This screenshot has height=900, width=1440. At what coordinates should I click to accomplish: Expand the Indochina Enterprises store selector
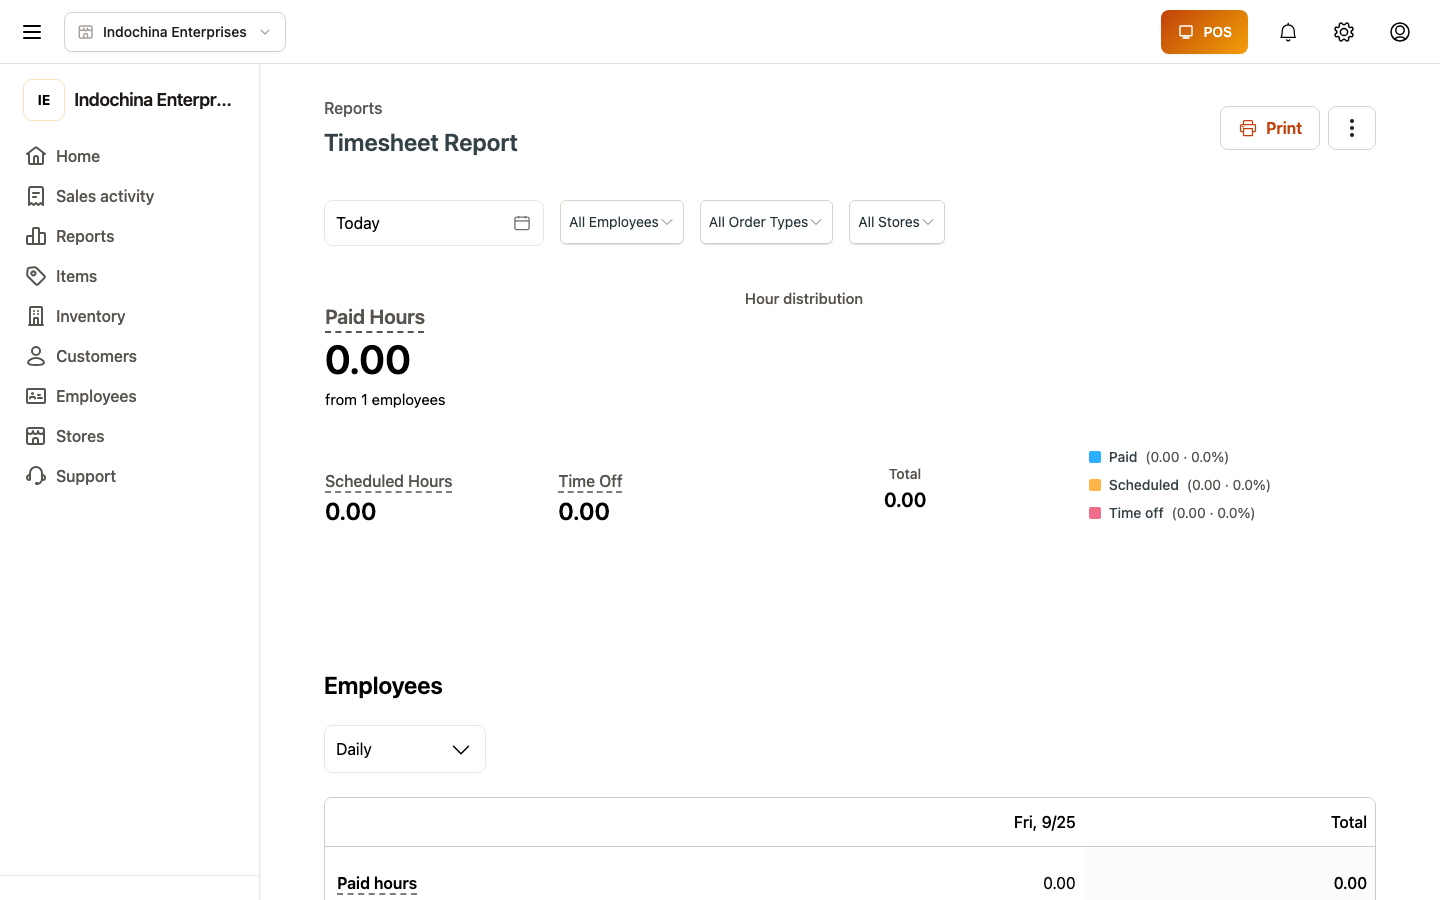tap(175, 32)
